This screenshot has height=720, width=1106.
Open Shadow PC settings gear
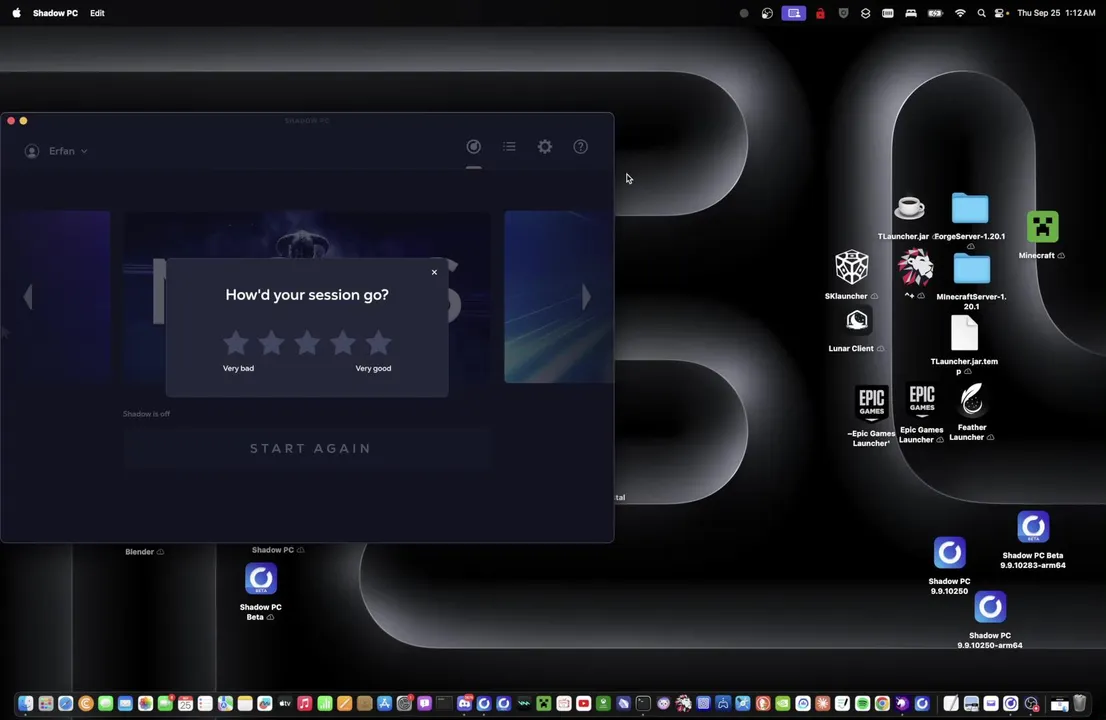(x=545, y=147)
